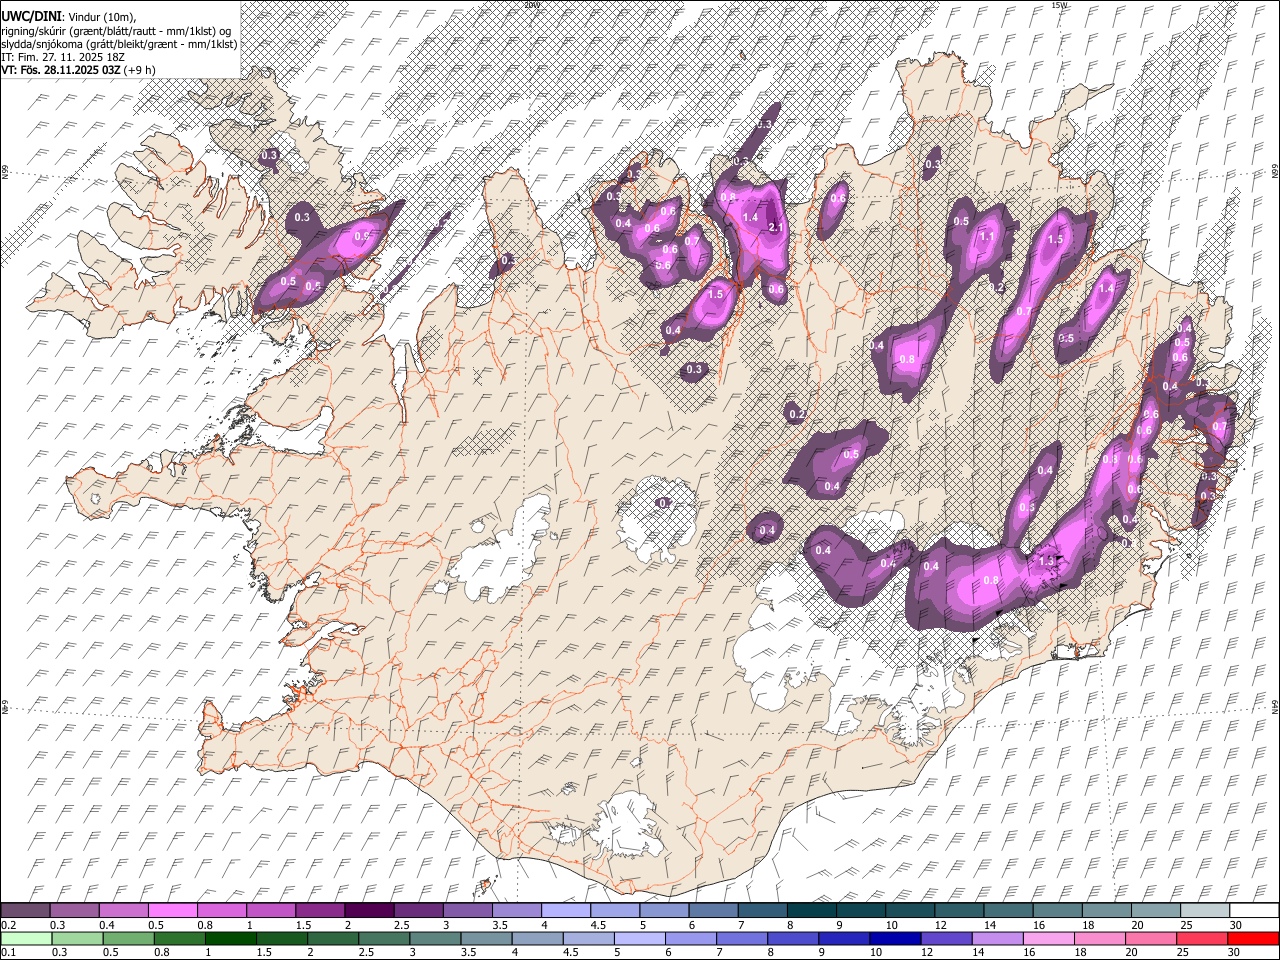Click the lightest green 0.1 swatch in bottom legend

26,939
